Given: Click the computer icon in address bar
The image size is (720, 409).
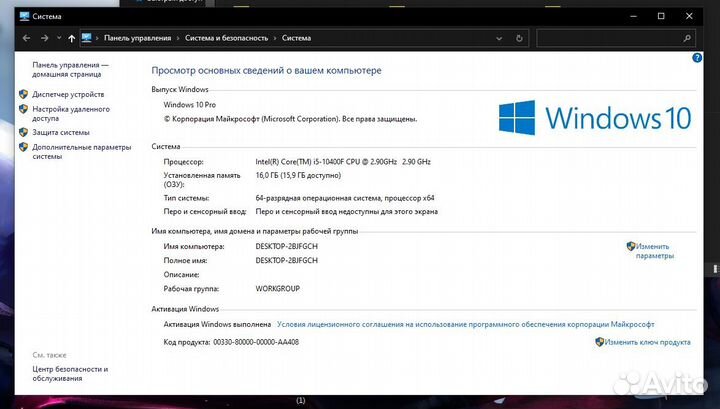Looking at the screenshot, I should [x=86, y=38].
